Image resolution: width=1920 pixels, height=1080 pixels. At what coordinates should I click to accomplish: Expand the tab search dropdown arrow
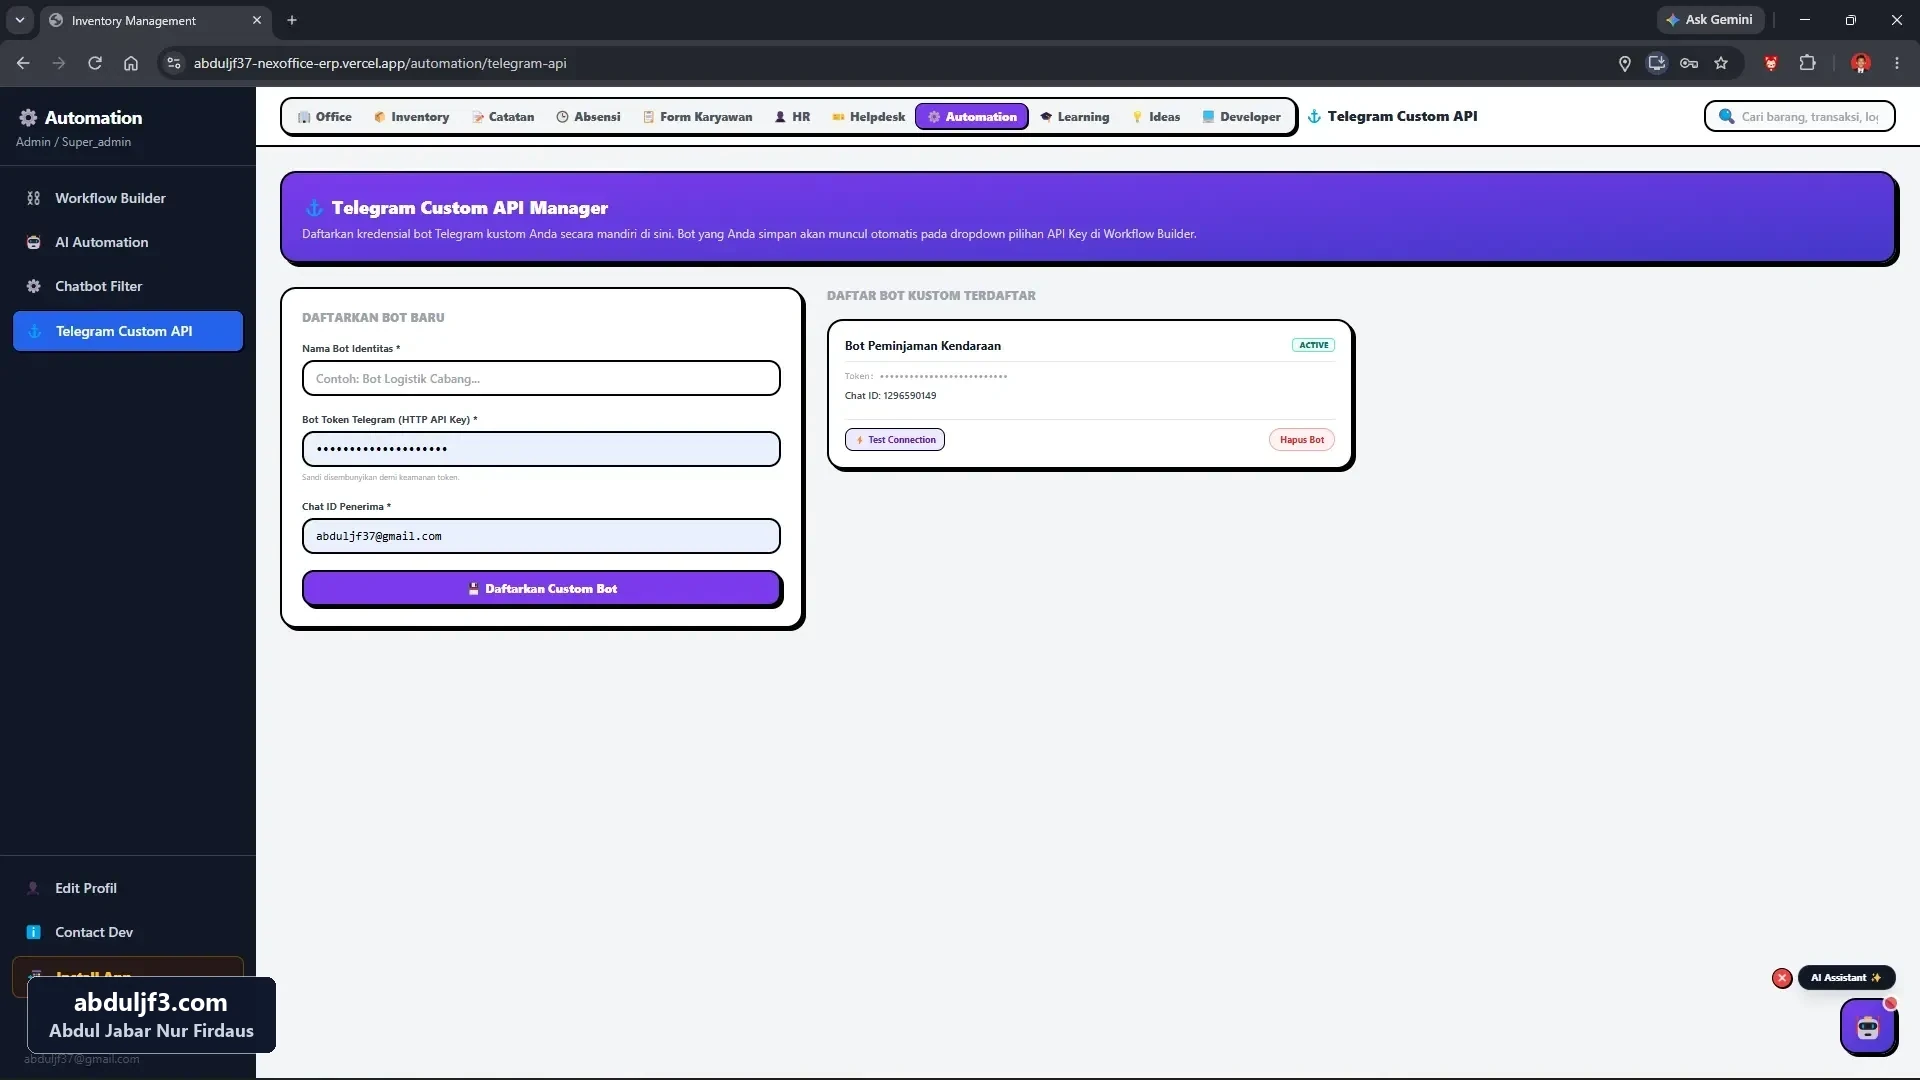(19, 20)
